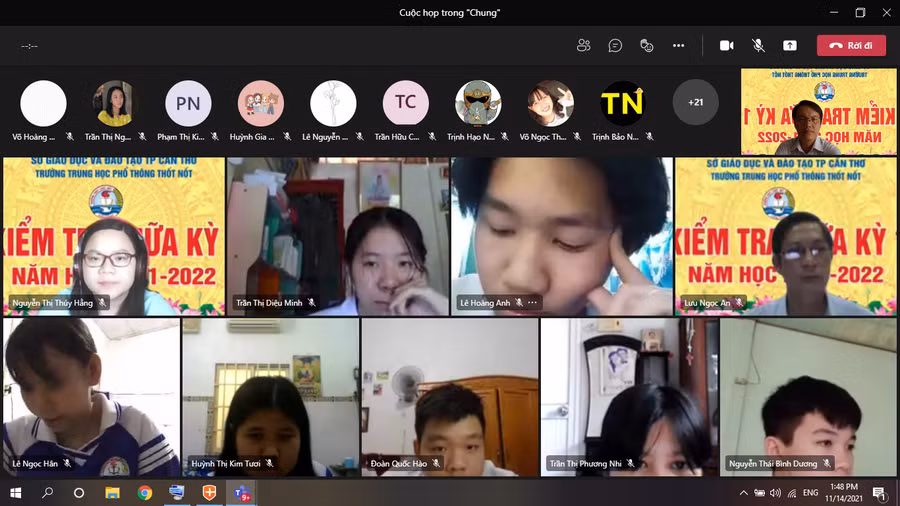This screenshot has height=506, width=900.
Task: Open options menu on Lê Hoàng Anh's video
Action: tap(533, 303)
